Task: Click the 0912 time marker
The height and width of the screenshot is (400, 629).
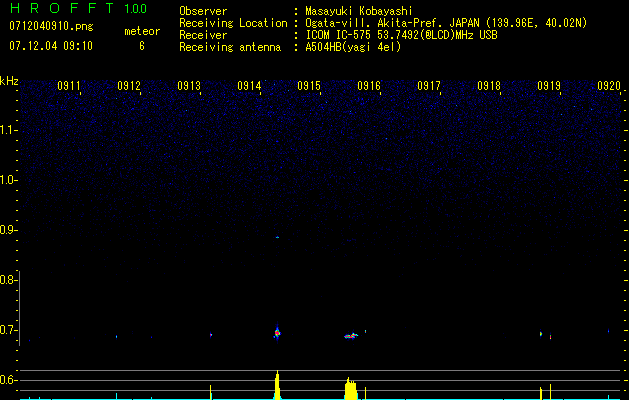Action: 129,86
